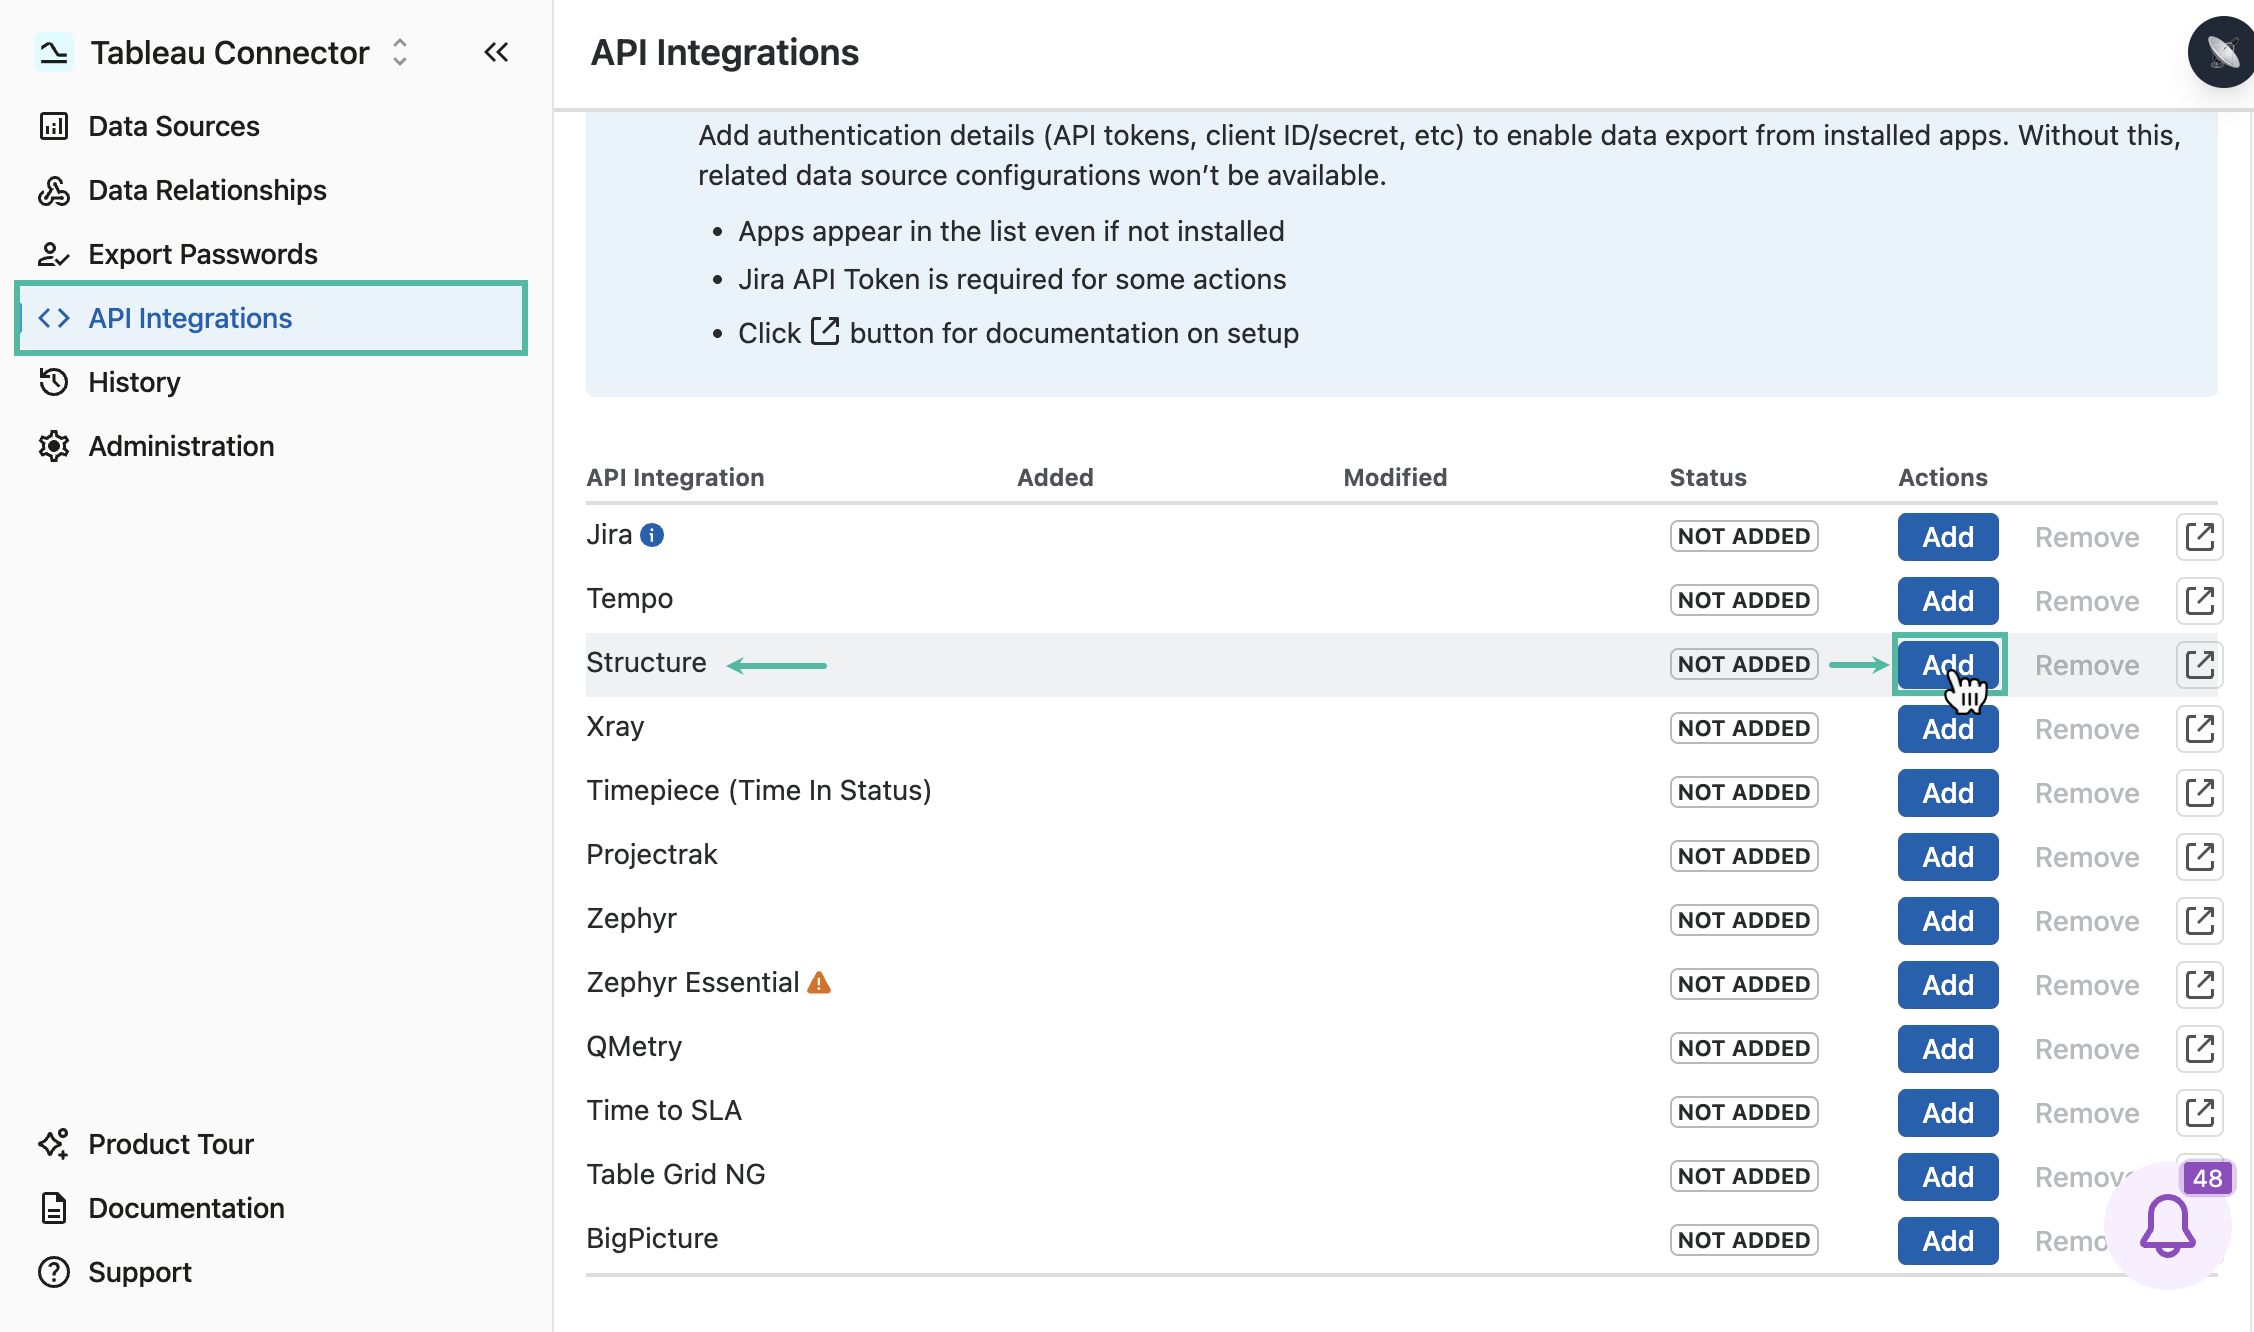Image resolution: width=2254 pixels, height=1332 pixels.
Task: Add the Xray API integration
Action: (x=1948, y=729)
